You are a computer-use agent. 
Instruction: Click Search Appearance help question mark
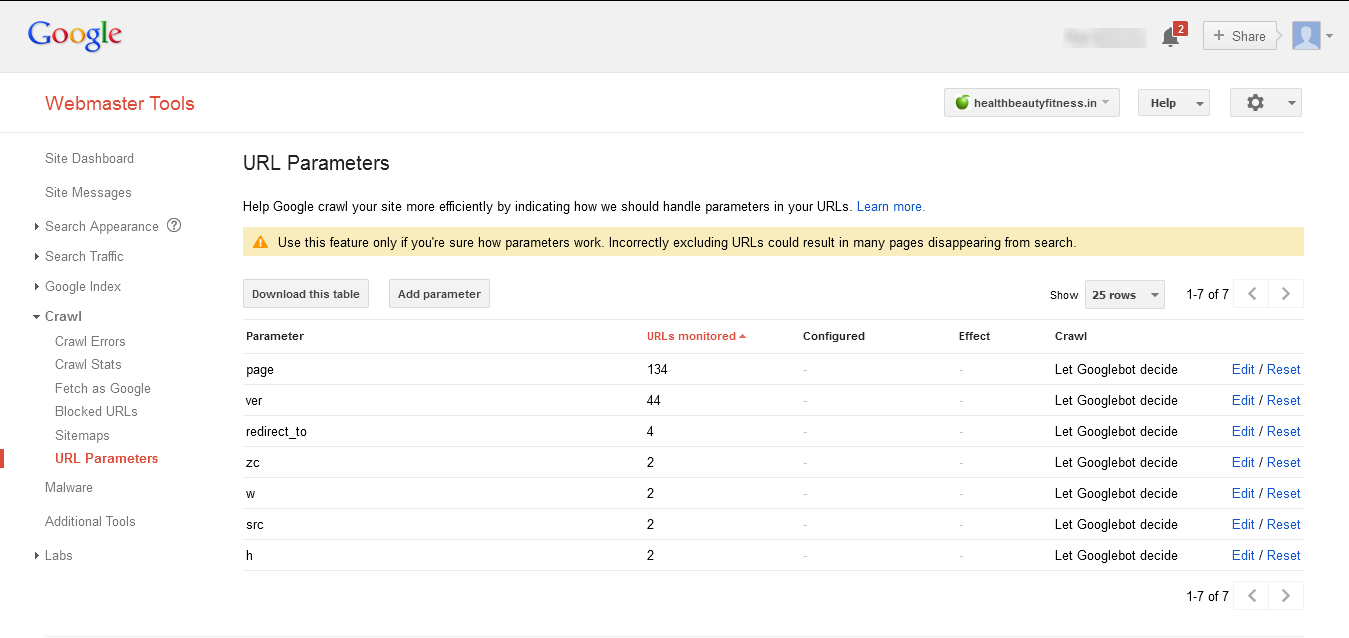[174, 226]
